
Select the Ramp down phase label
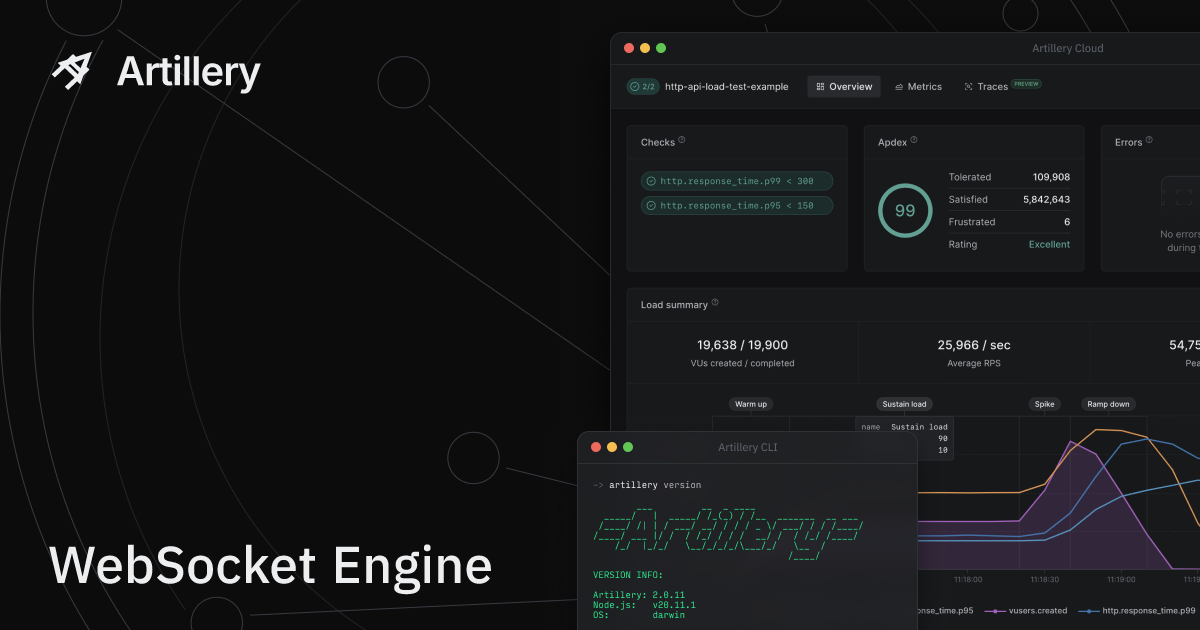tap(1108, 404)
